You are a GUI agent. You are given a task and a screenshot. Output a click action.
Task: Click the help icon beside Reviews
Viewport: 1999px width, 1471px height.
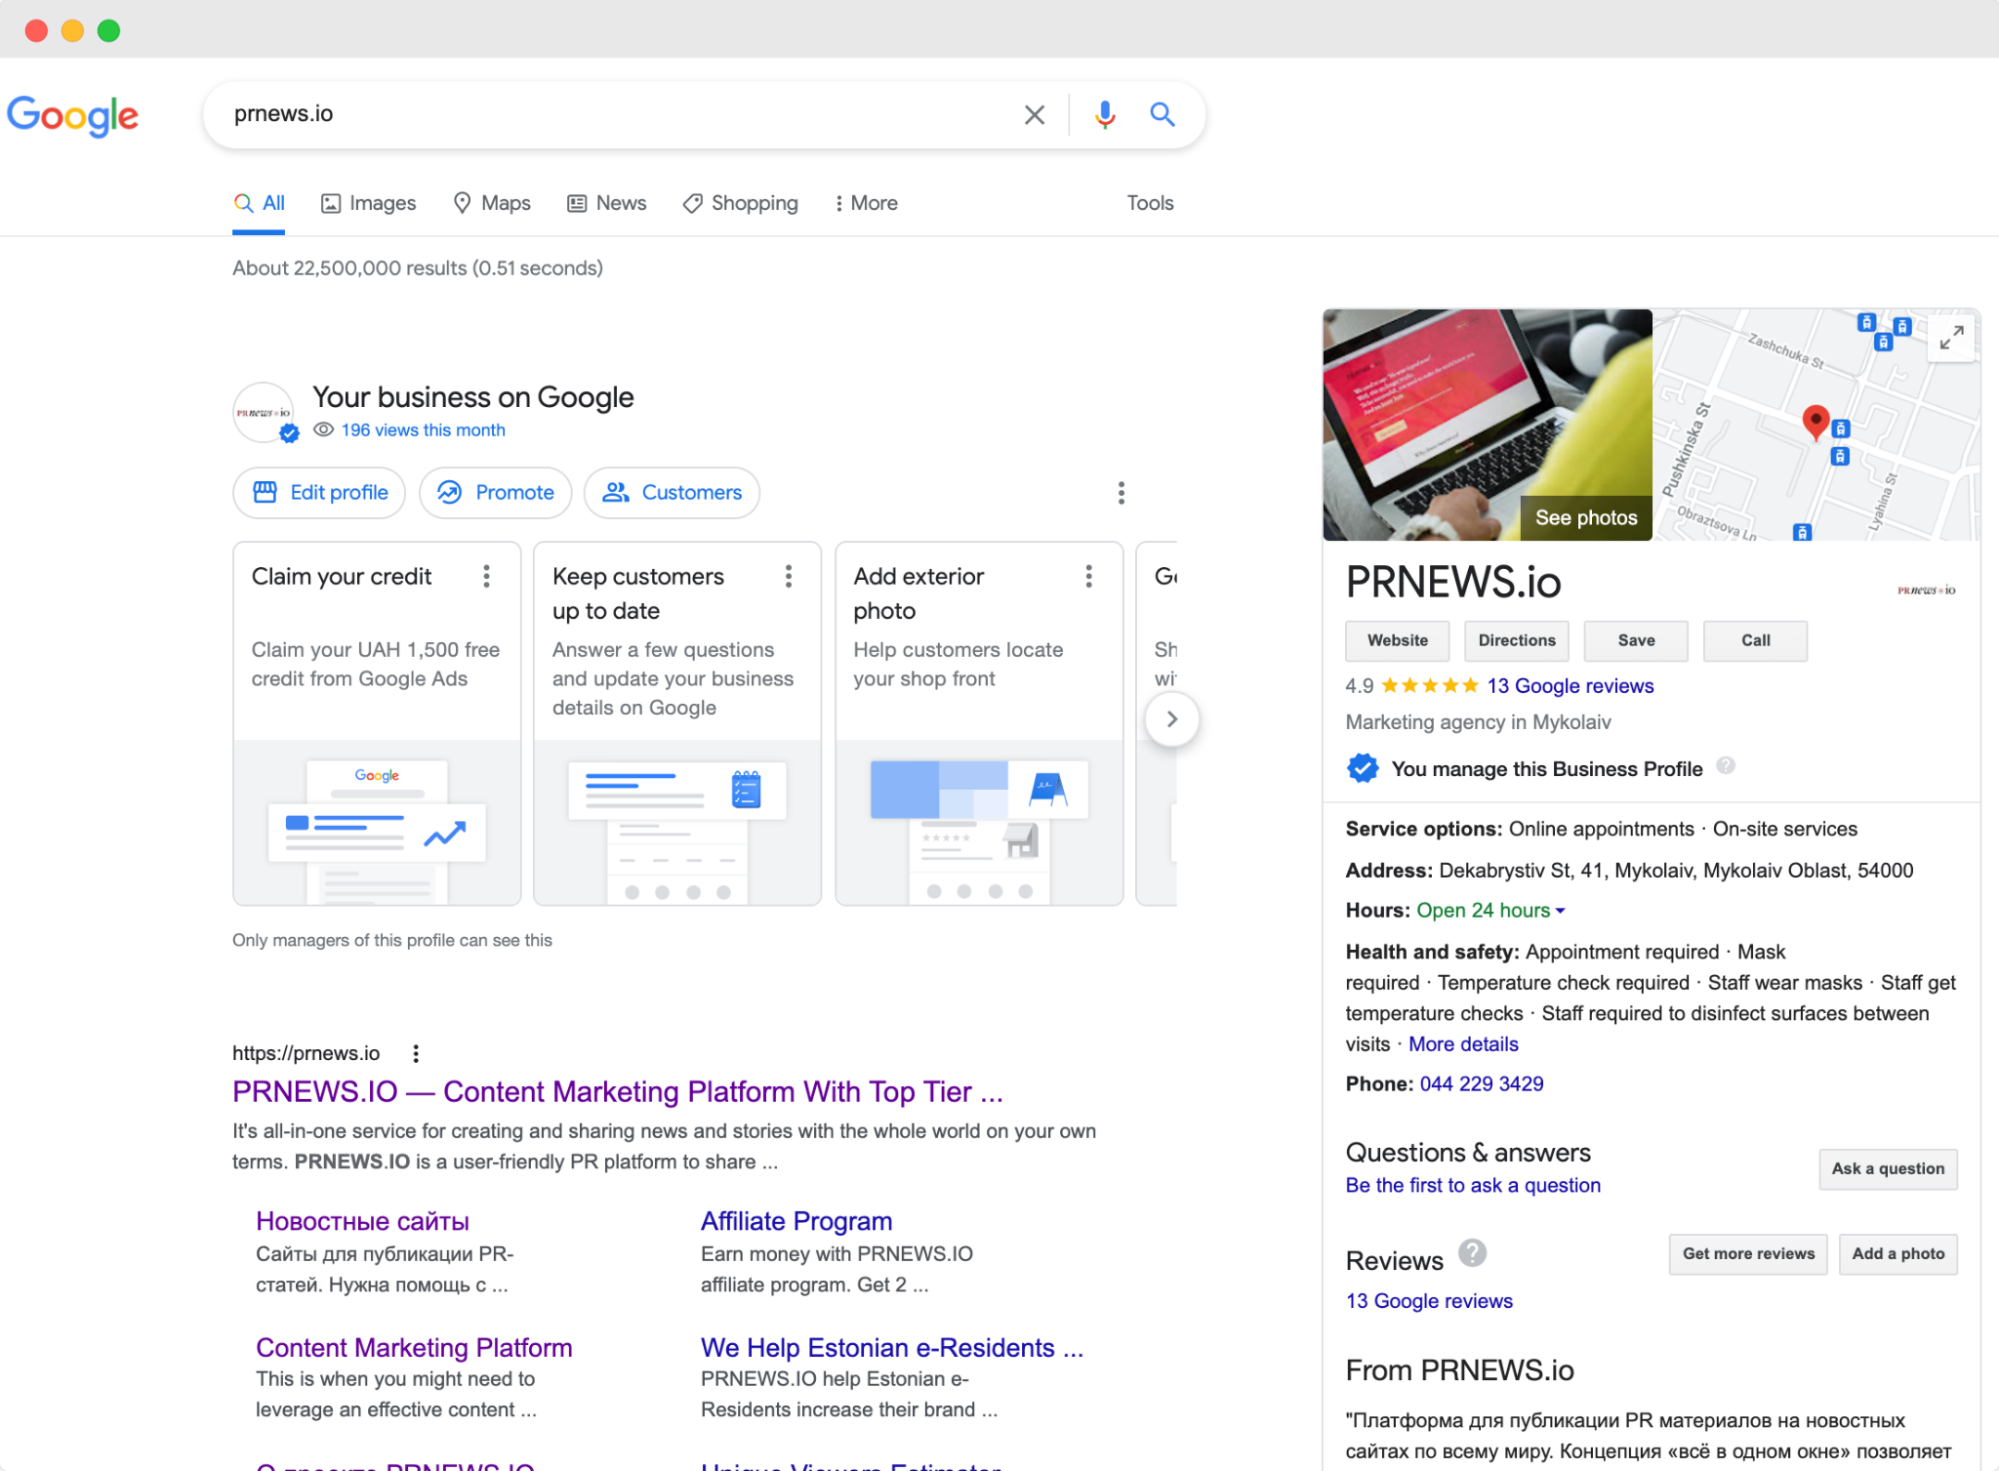click(1472, 1253)
